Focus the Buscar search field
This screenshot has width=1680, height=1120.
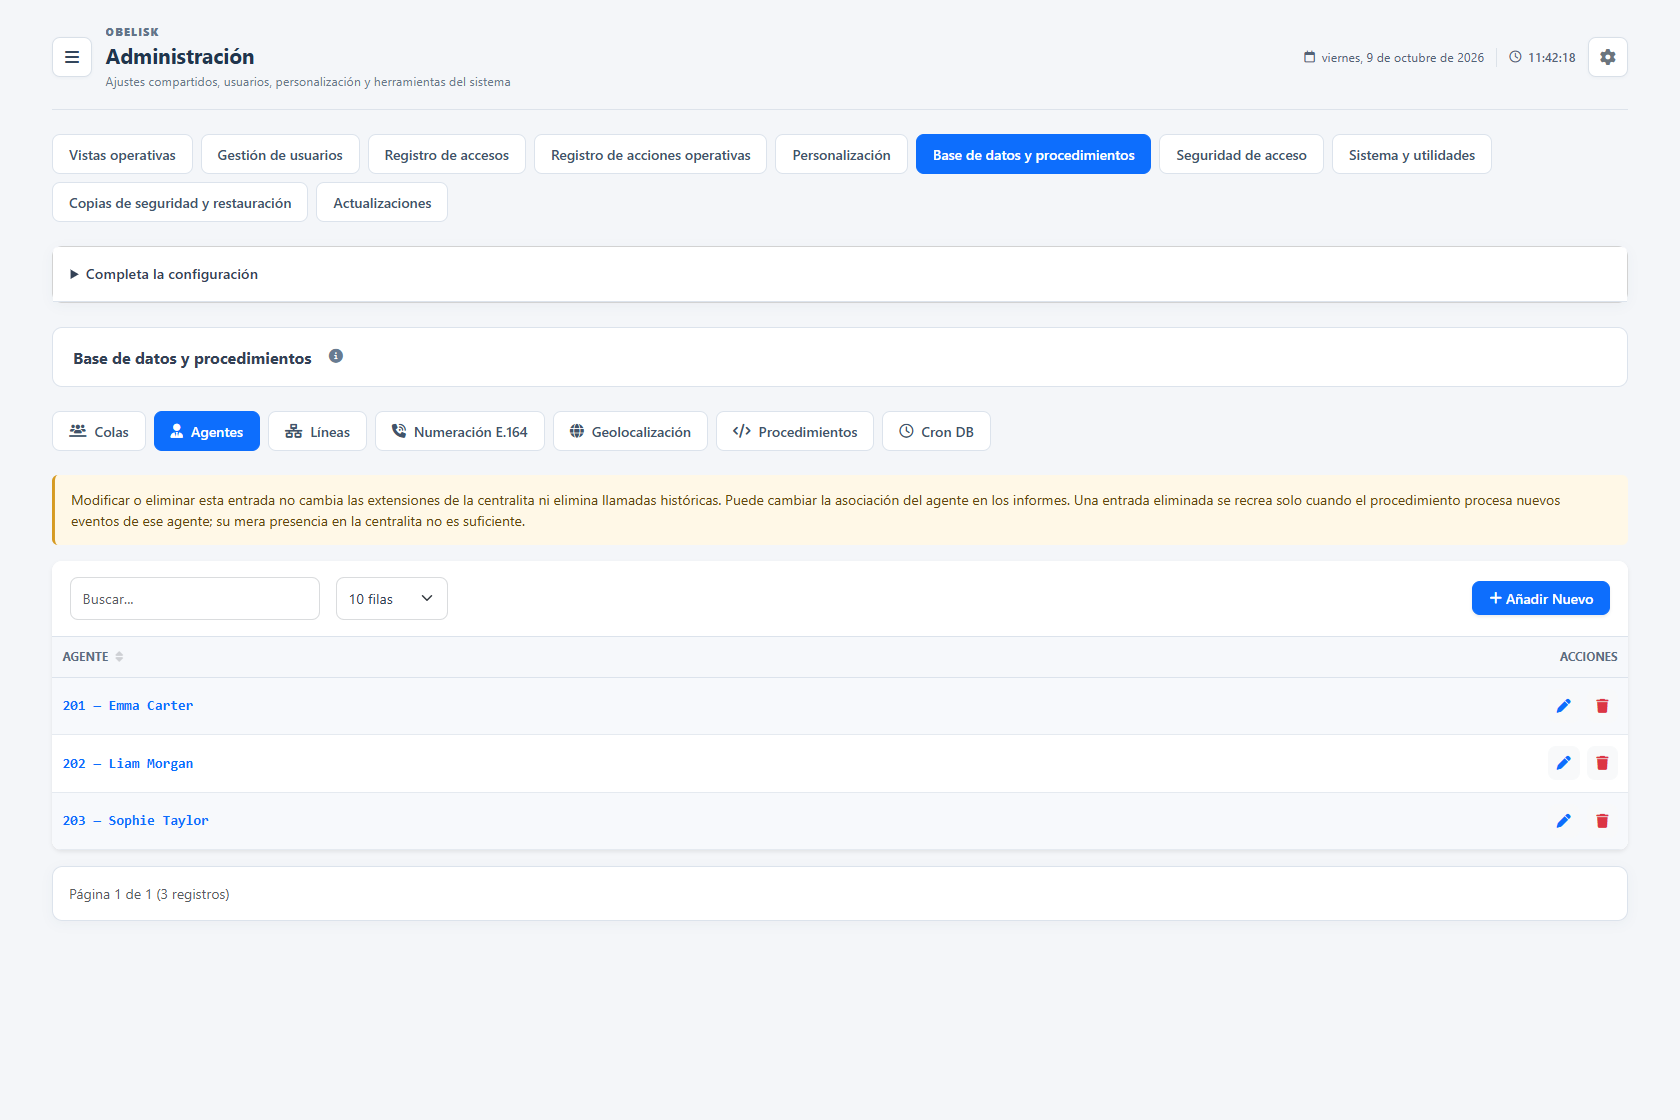click(195, 599)
